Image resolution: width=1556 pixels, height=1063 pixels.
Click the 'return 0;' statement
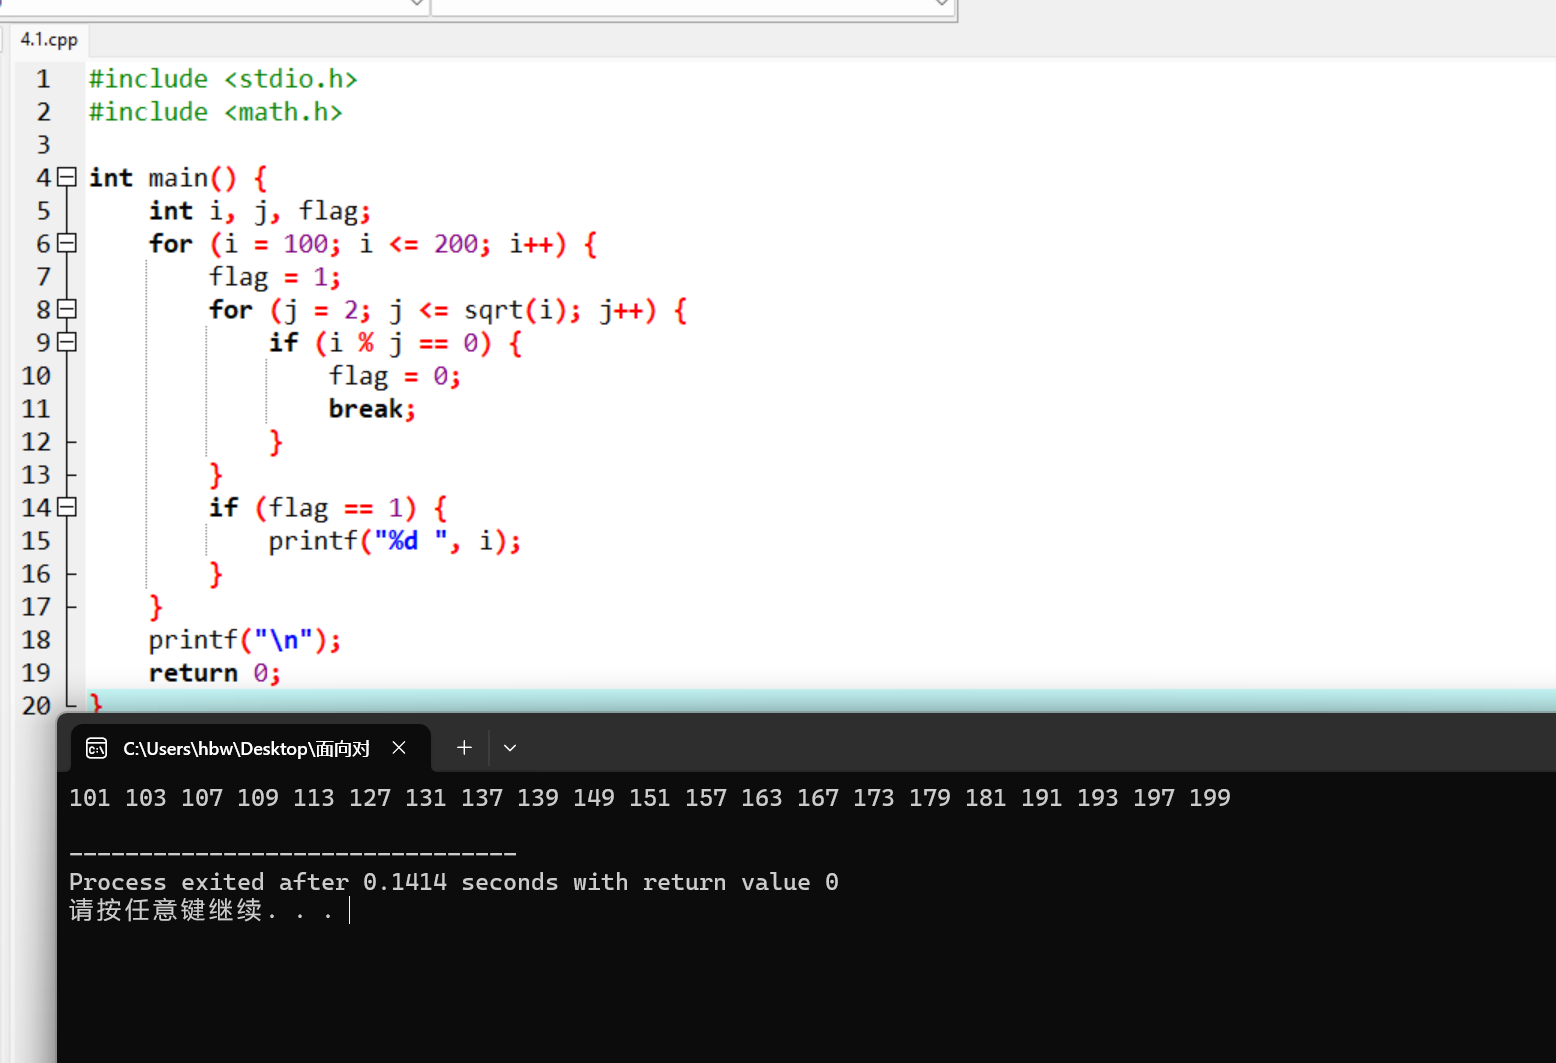tap(215, 673)
